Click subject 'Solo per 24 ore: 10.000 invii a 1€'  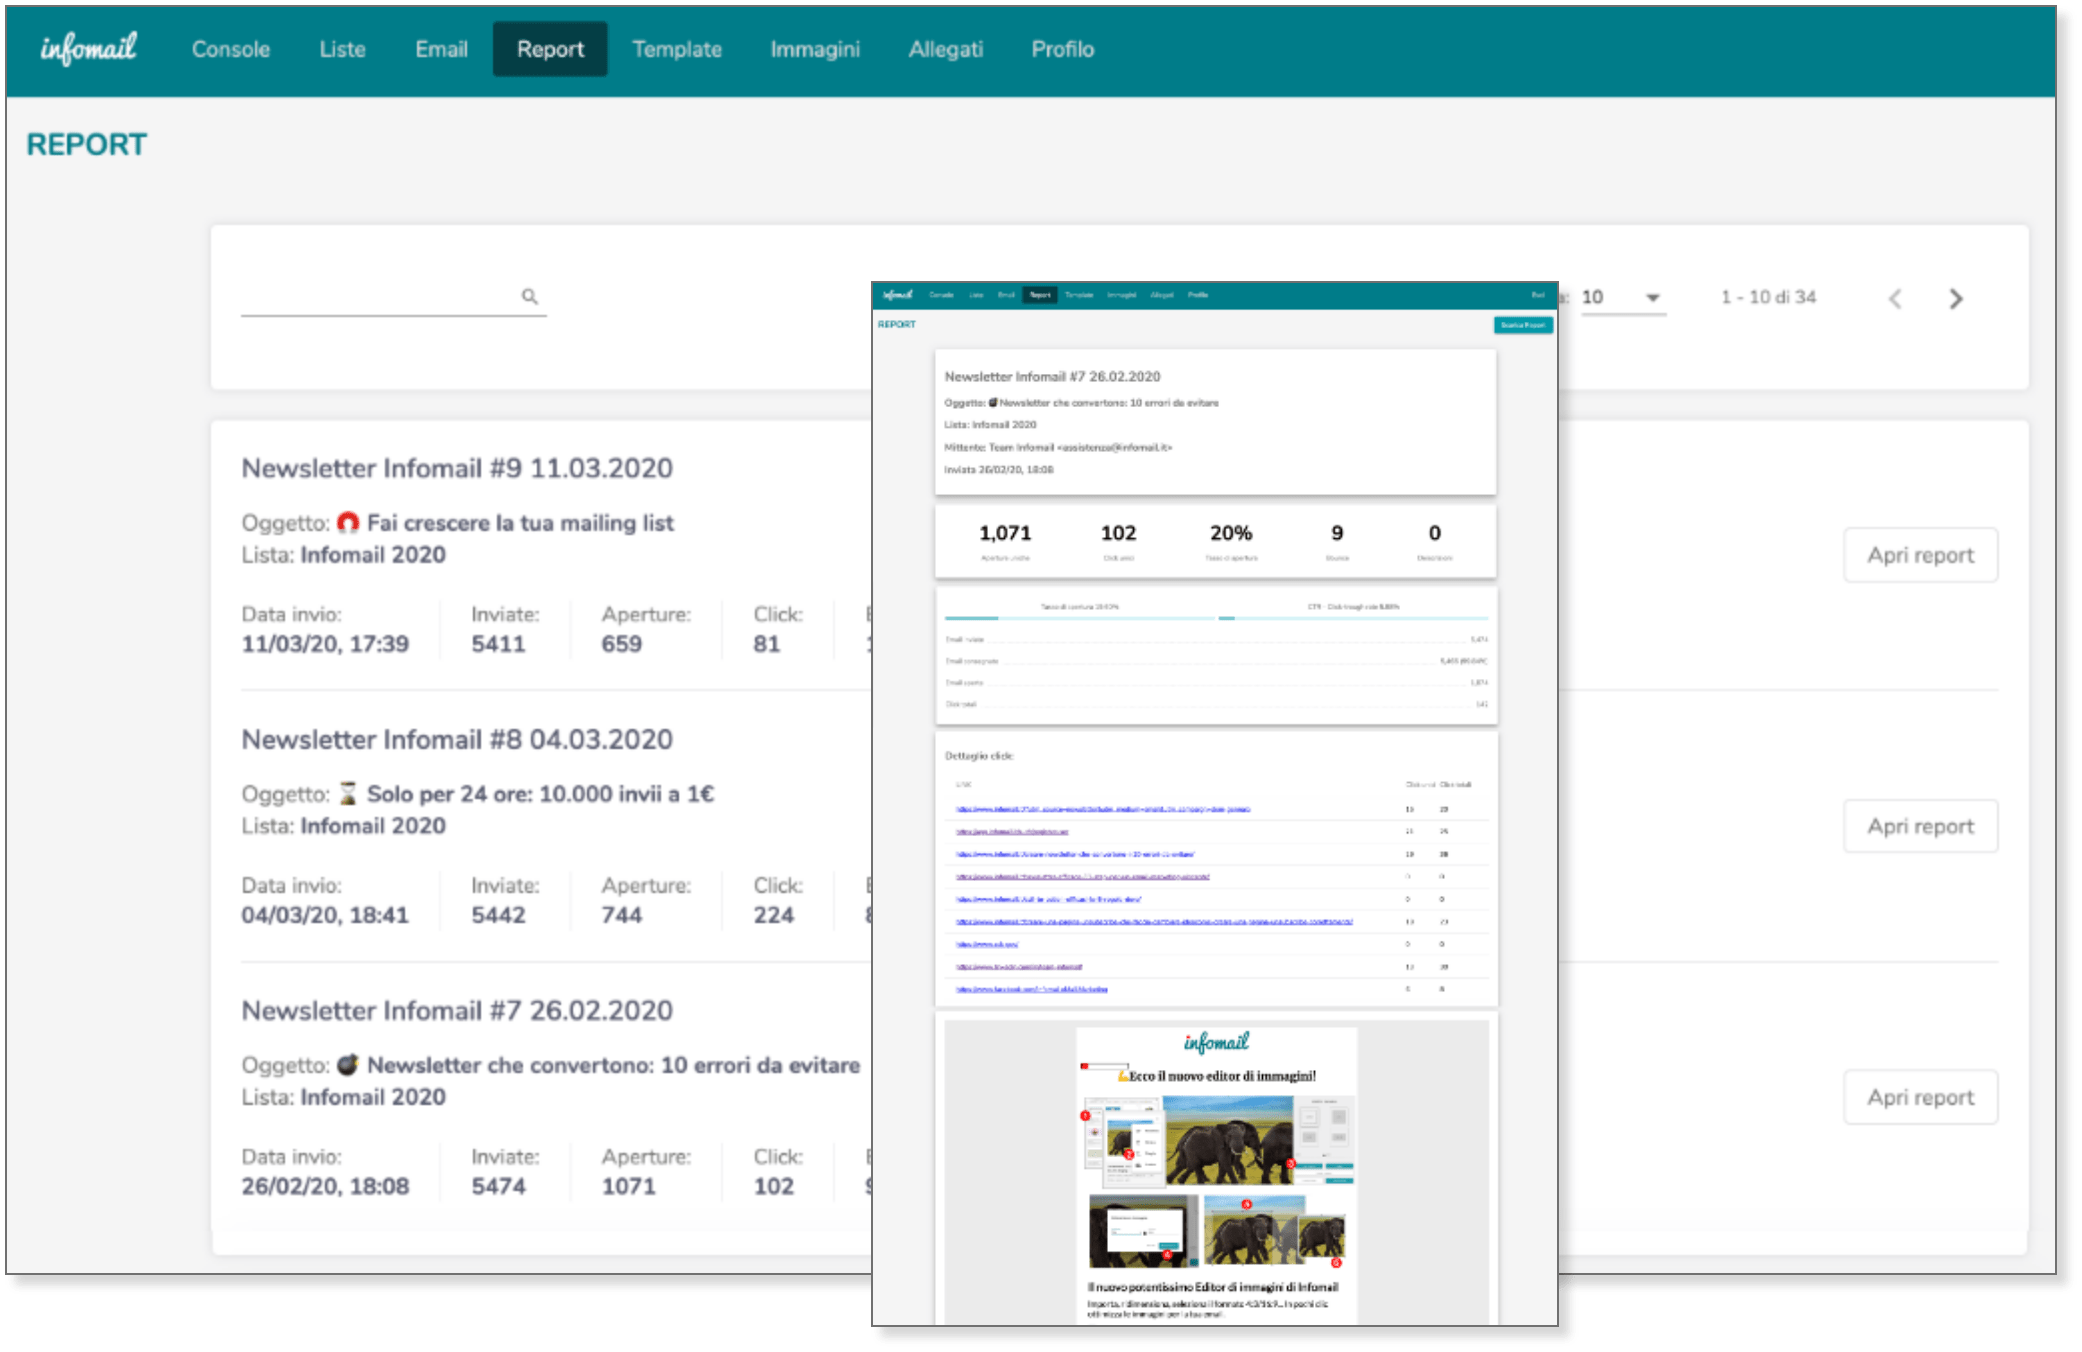point(540,794)
